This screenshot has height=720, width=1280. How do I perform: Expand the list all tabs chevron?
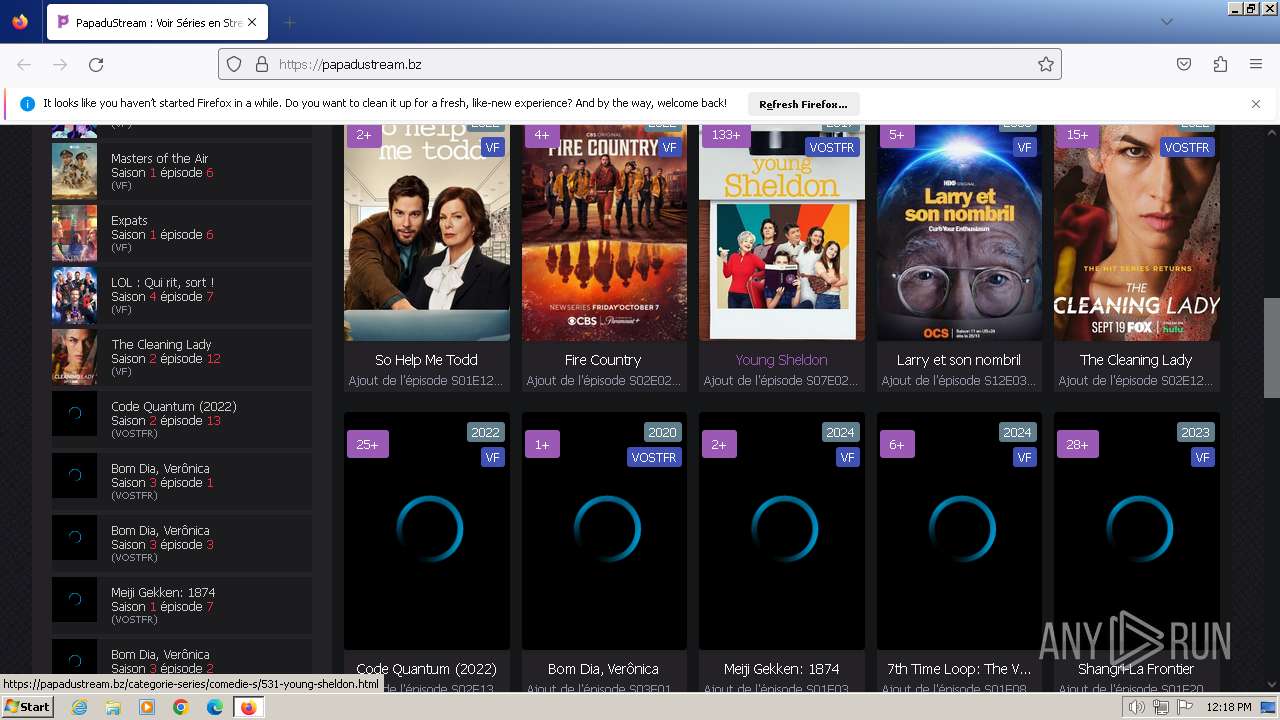pos(1166,22)
